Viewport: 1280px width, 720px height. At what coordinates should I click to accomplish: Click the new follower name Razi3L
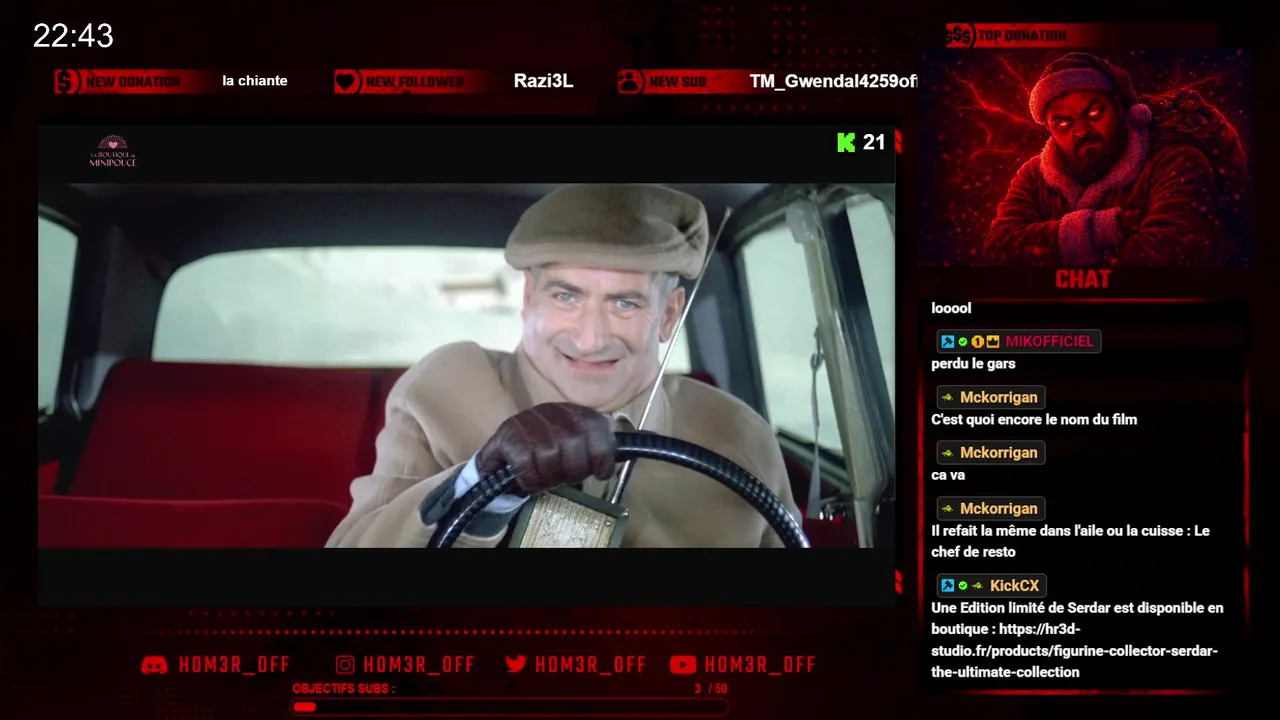point(543,81)
